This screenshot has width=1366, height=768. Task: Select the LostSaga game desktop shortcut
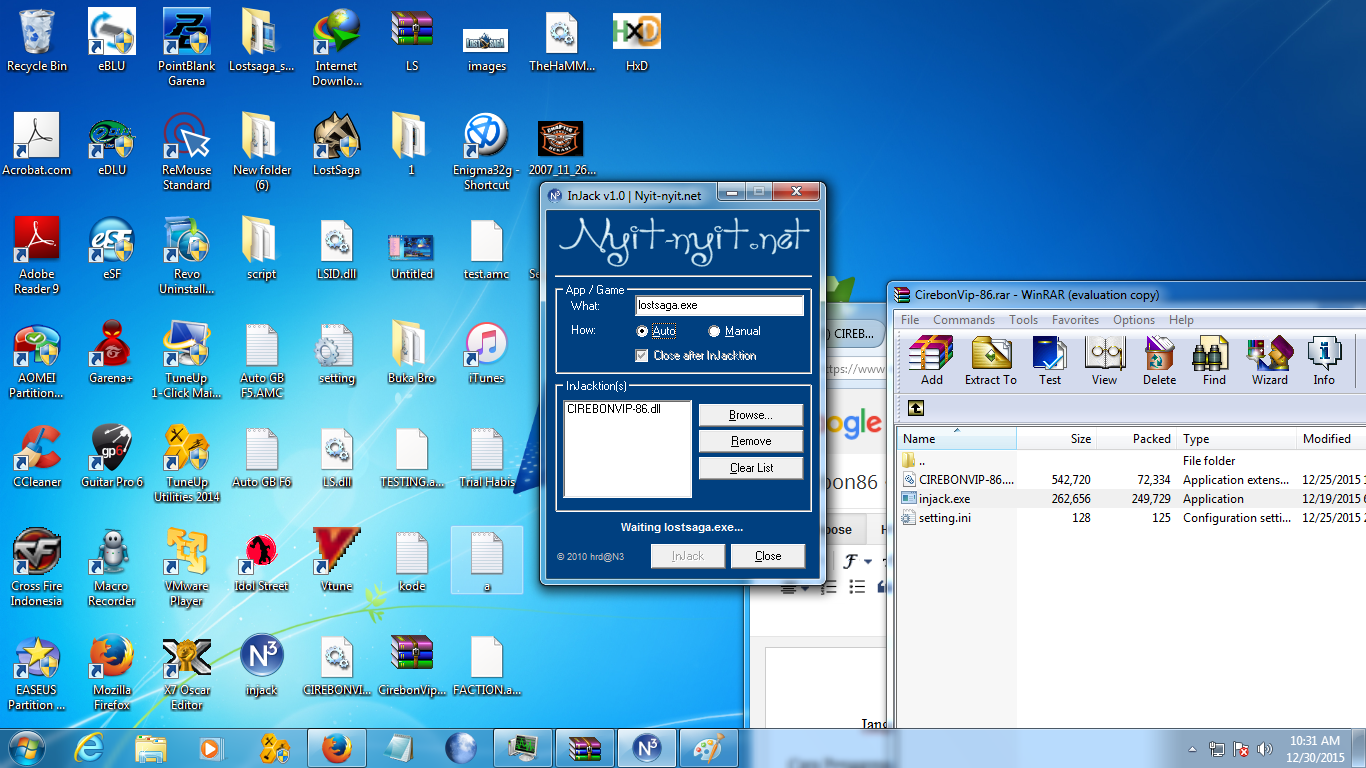coord(337,144)
